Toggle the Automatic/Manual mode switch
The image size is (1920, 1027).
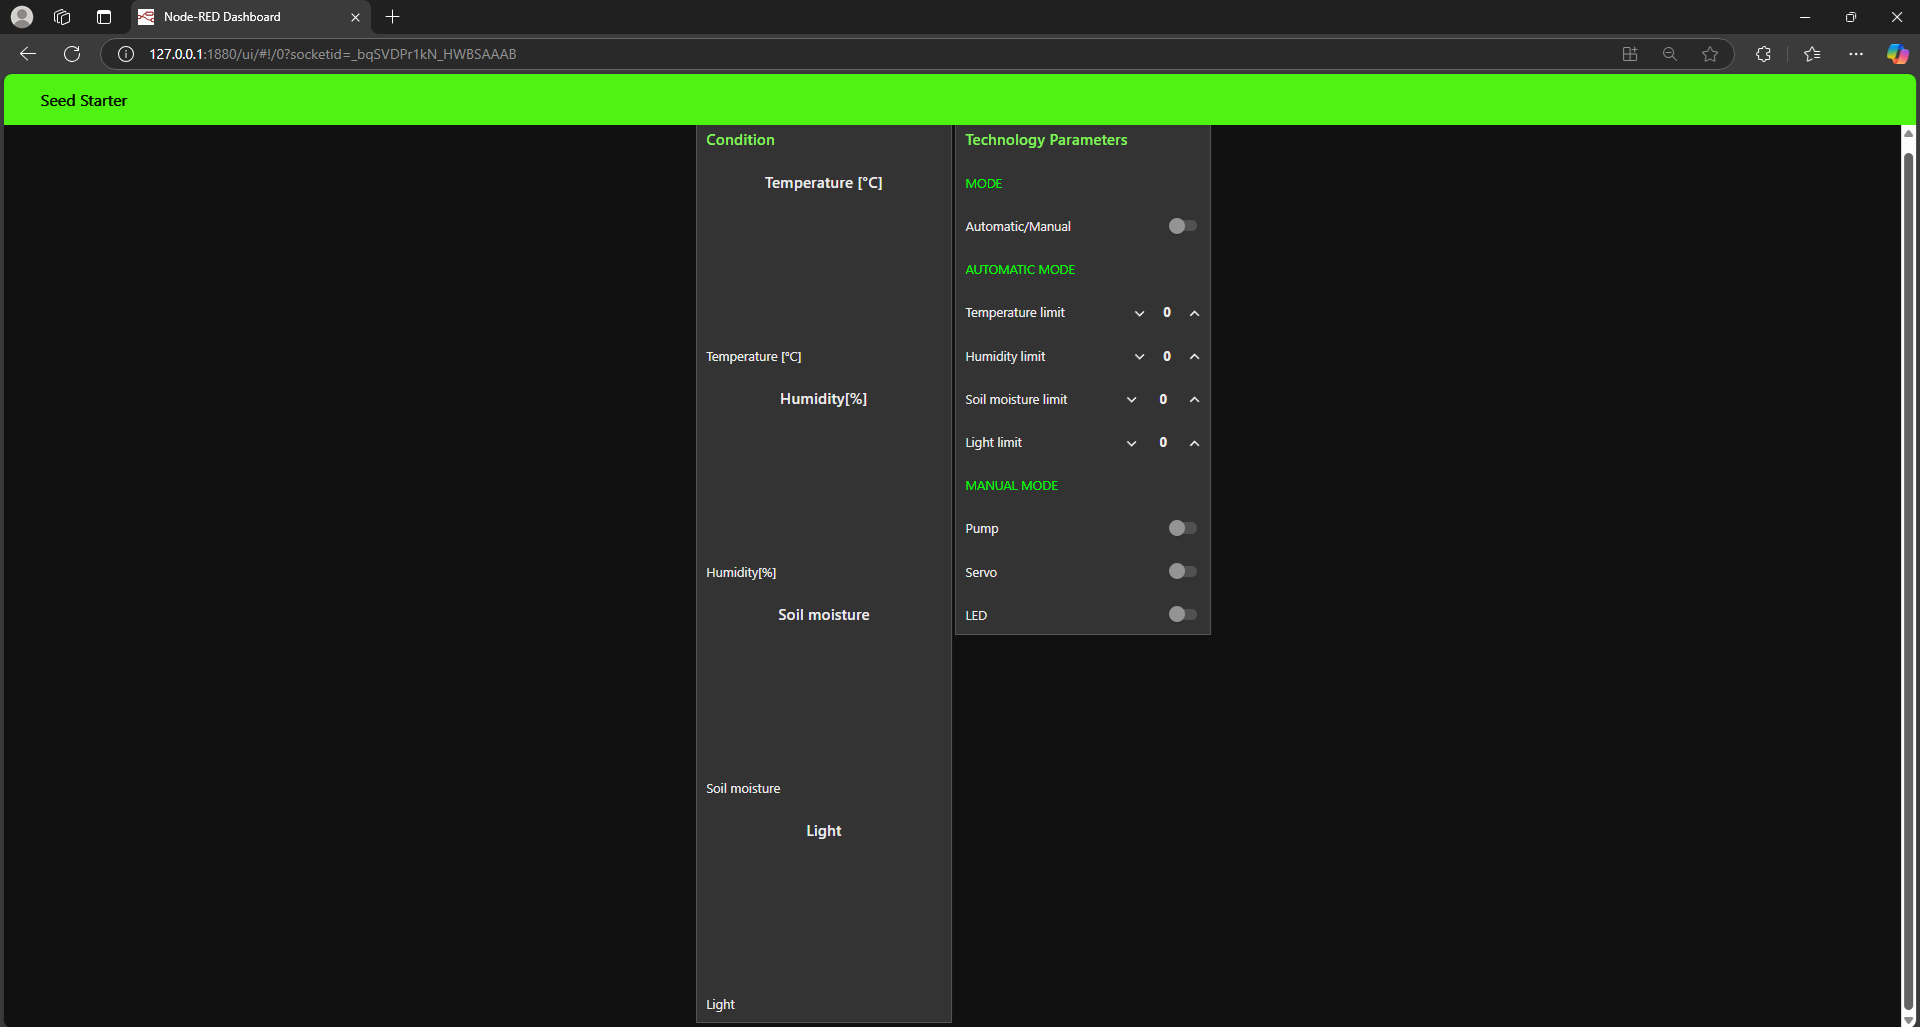click(x=1182, y=226)
